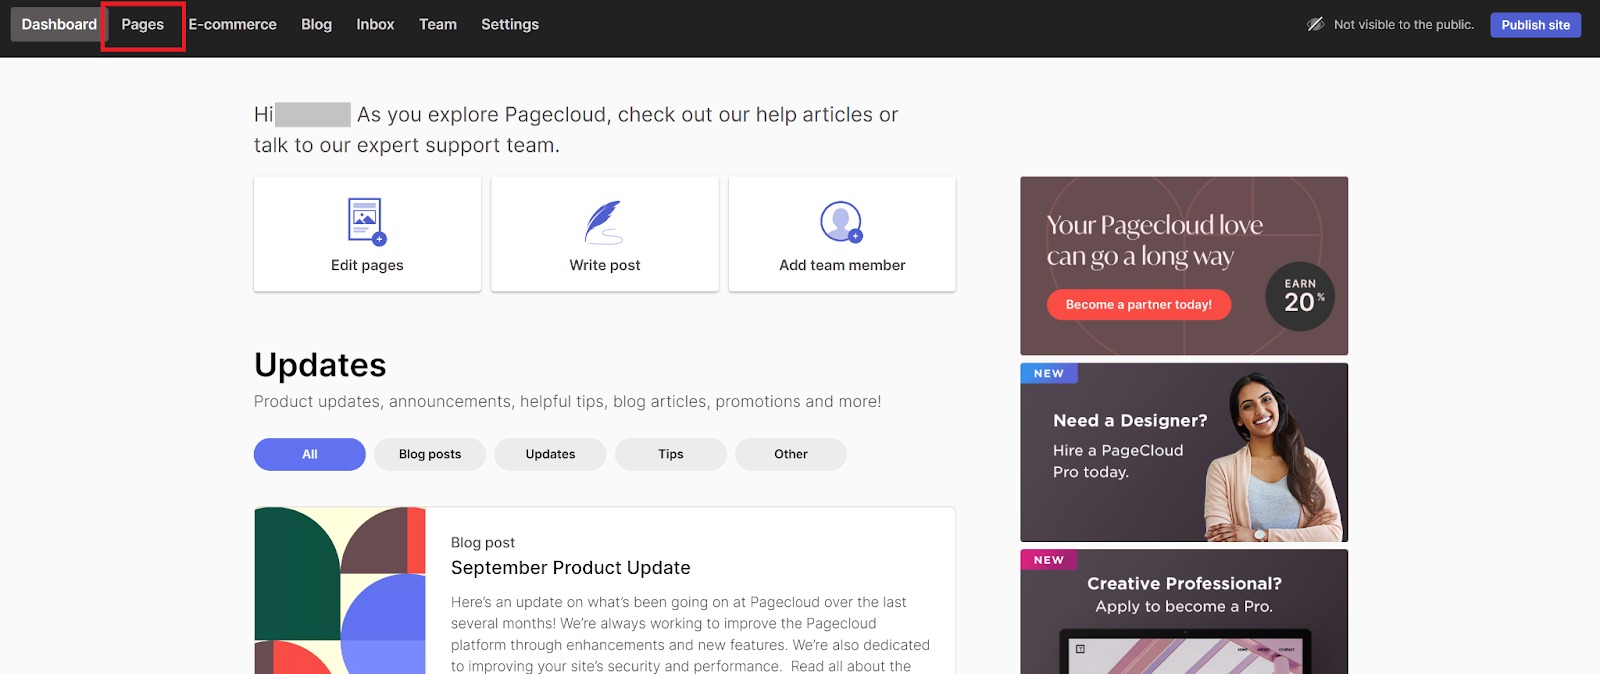Click 'Hire a PageCloud Pro today.' text

[x=1118, y=461]
